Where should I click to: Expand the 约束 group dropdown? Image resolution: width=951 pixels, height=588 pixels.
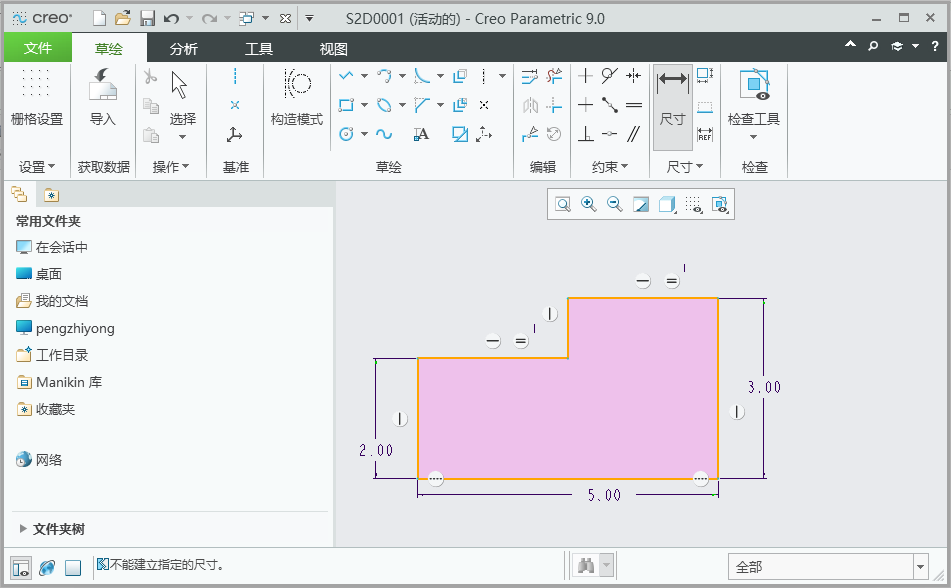coord(610,166)
